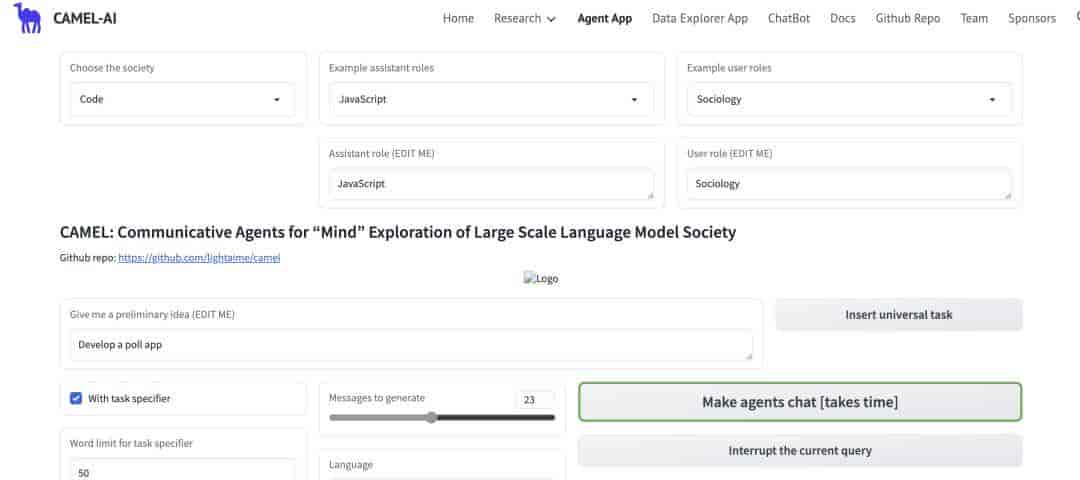Open the Sponsors page
The width and height of the screenshot is (1080, 480).
(x=1031, y=19)
